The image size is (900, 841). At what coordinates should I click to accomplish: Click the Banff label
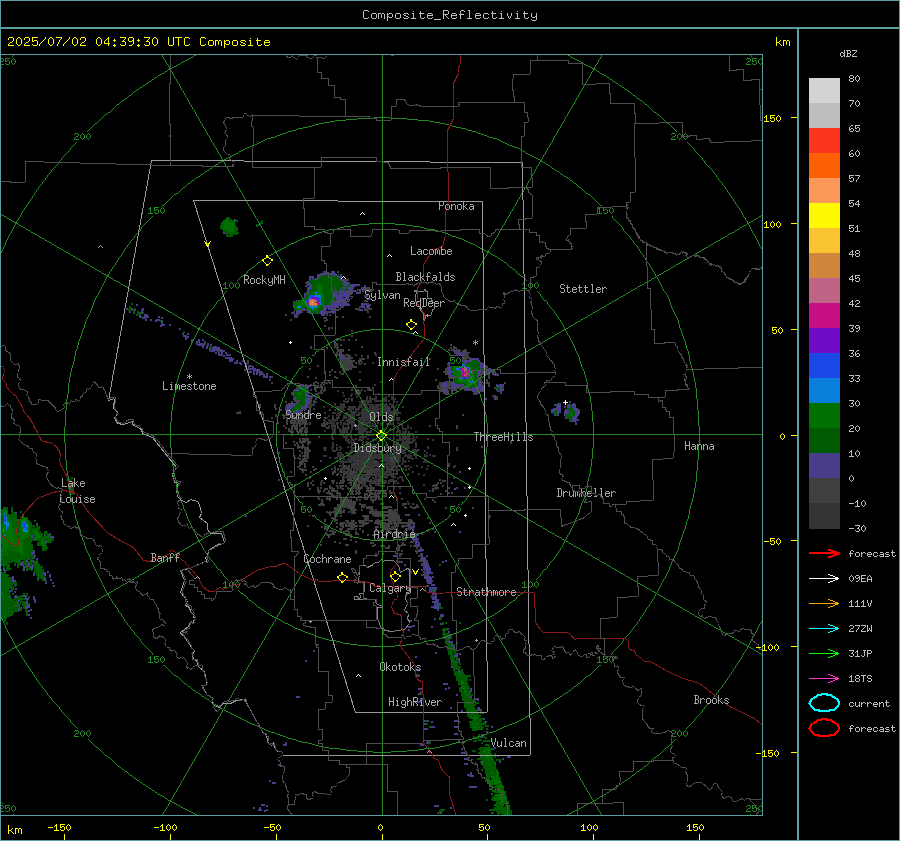165,558
